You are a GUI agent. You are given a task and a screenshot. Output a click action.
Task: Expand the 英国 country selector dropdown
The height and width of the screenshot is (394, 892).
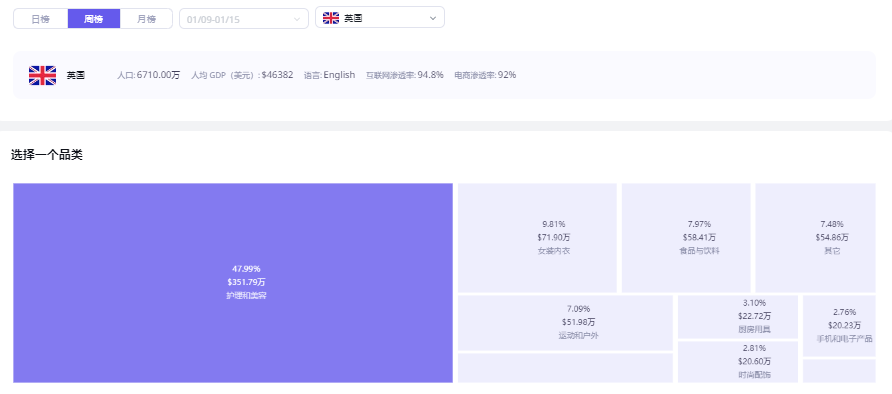(380, 18)
